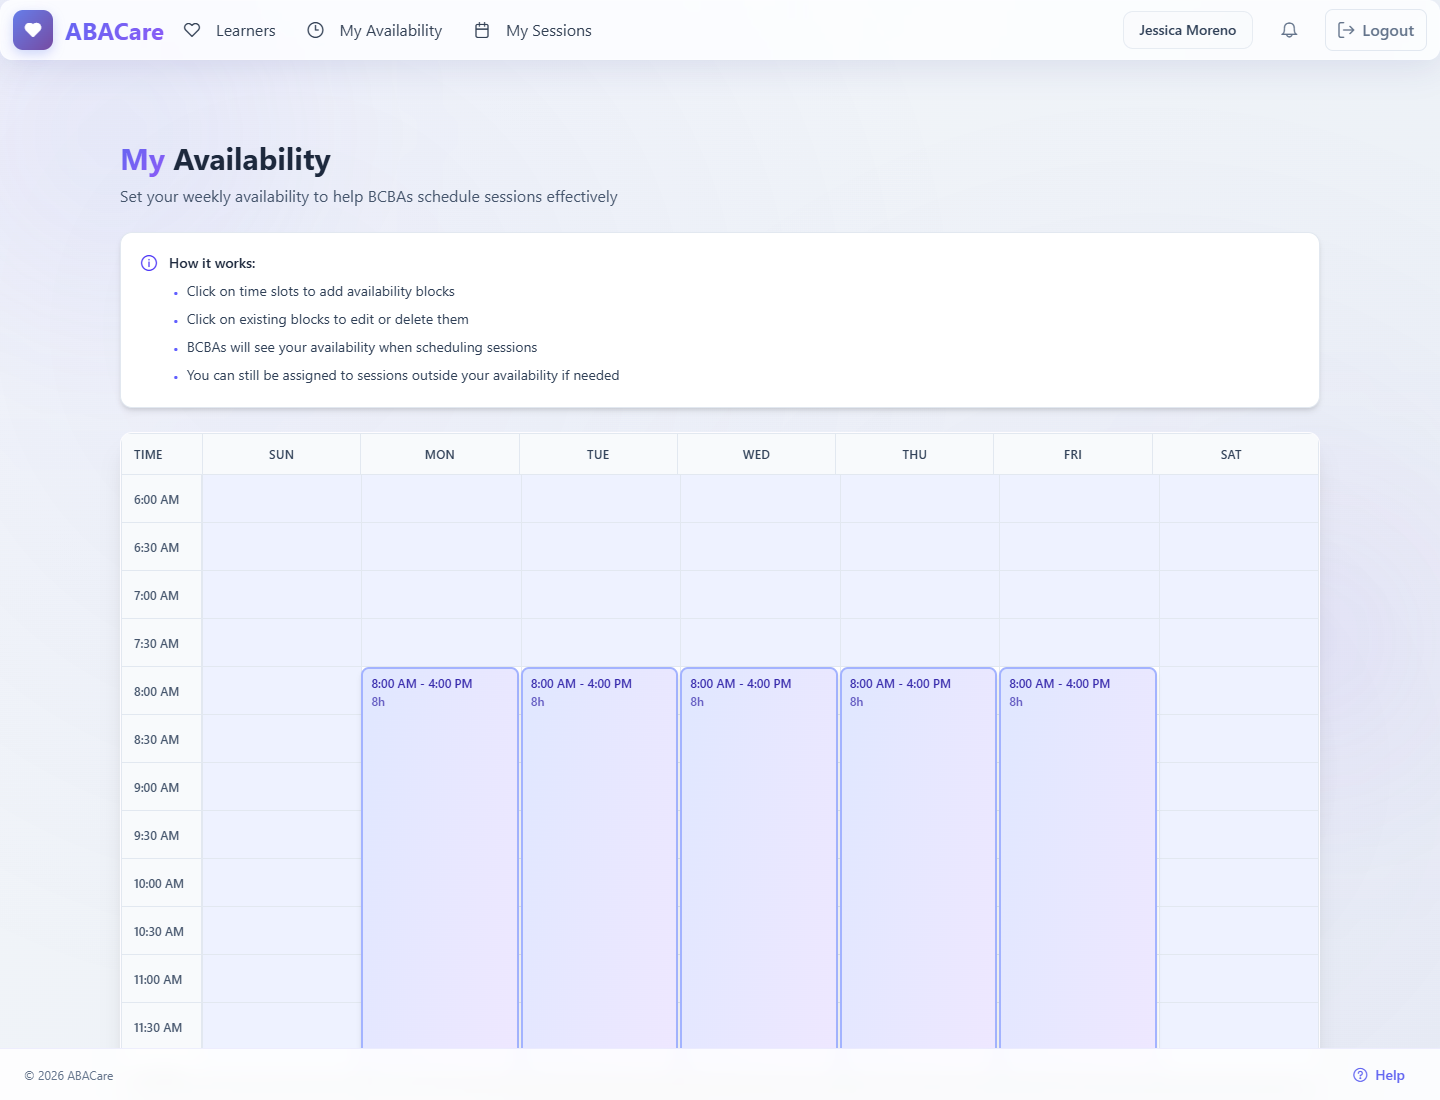
Task: Click the 'BCBAs will see your availability' bullet
Action: pos(362,348)
